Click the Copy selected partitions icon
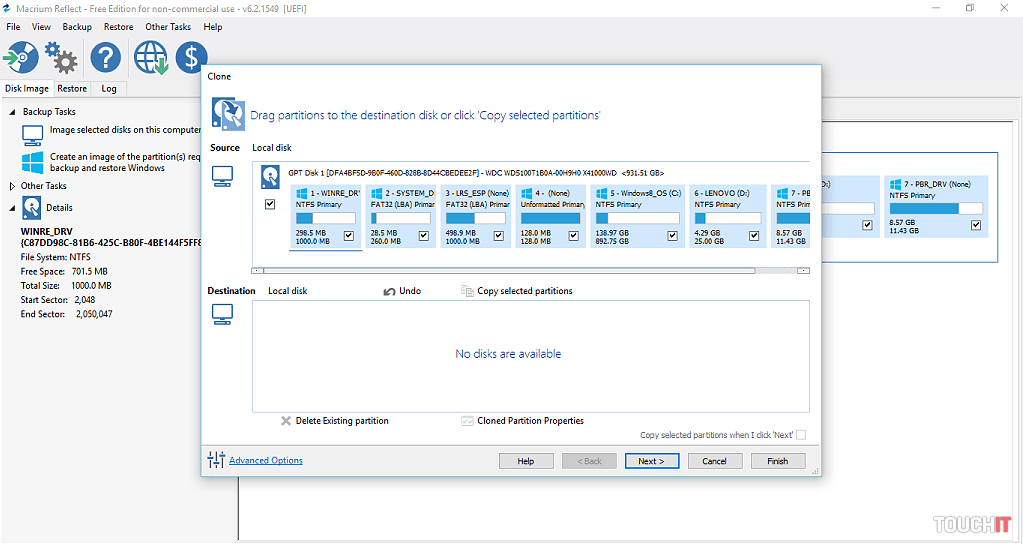Image resolution: width=1023 pixels, height=544 pixels. (x=467, y=291)
